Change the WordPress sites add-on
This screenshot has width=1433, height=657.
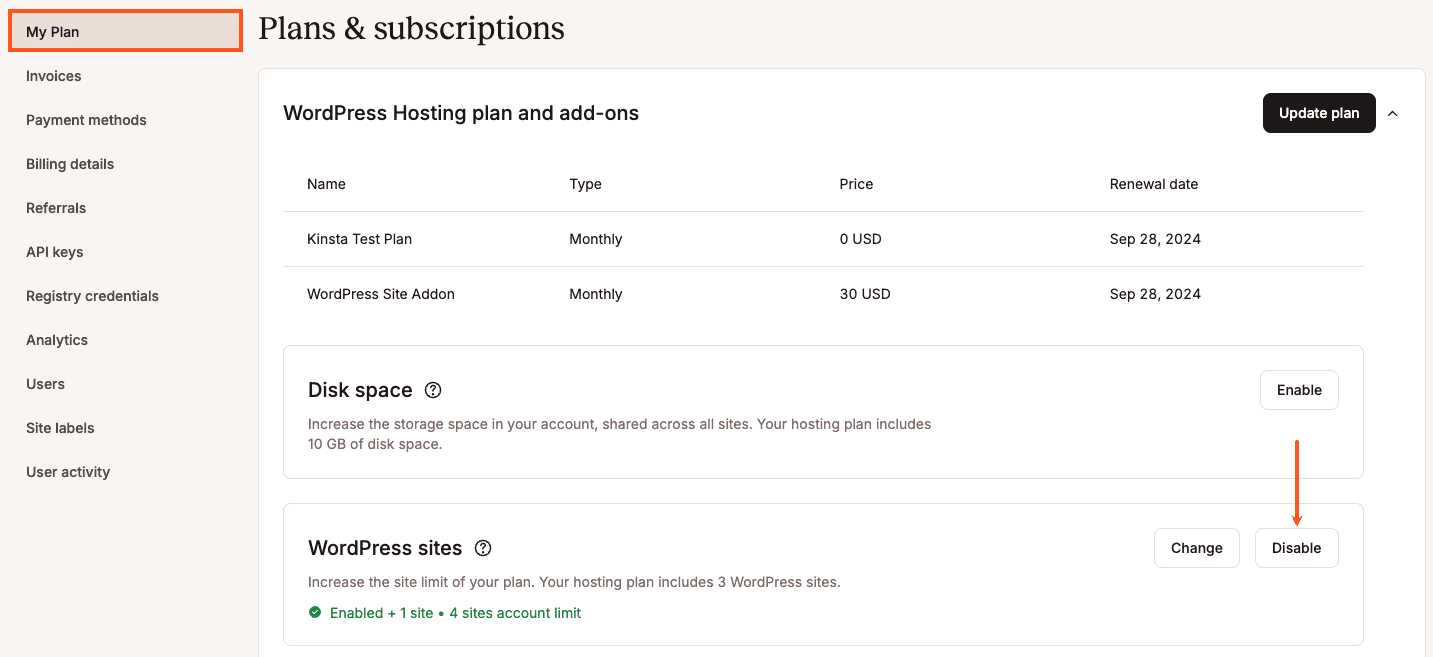pos(1196,548)
